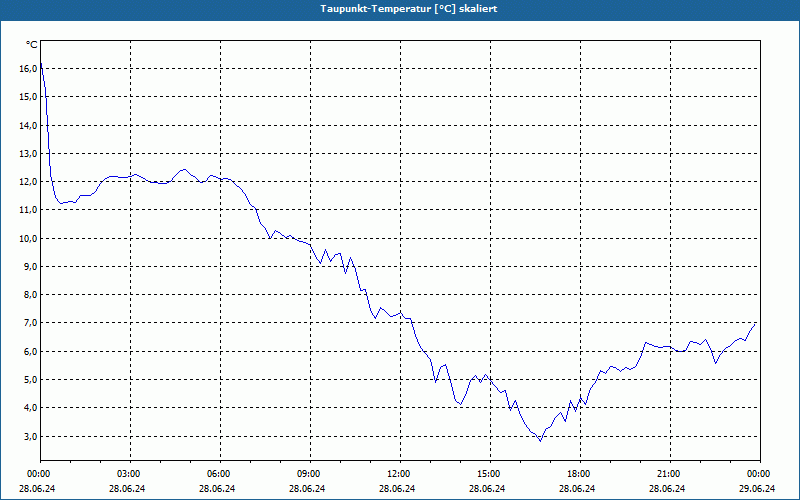
Task: Click the 12:00 time label
Action: coord(399,474)
